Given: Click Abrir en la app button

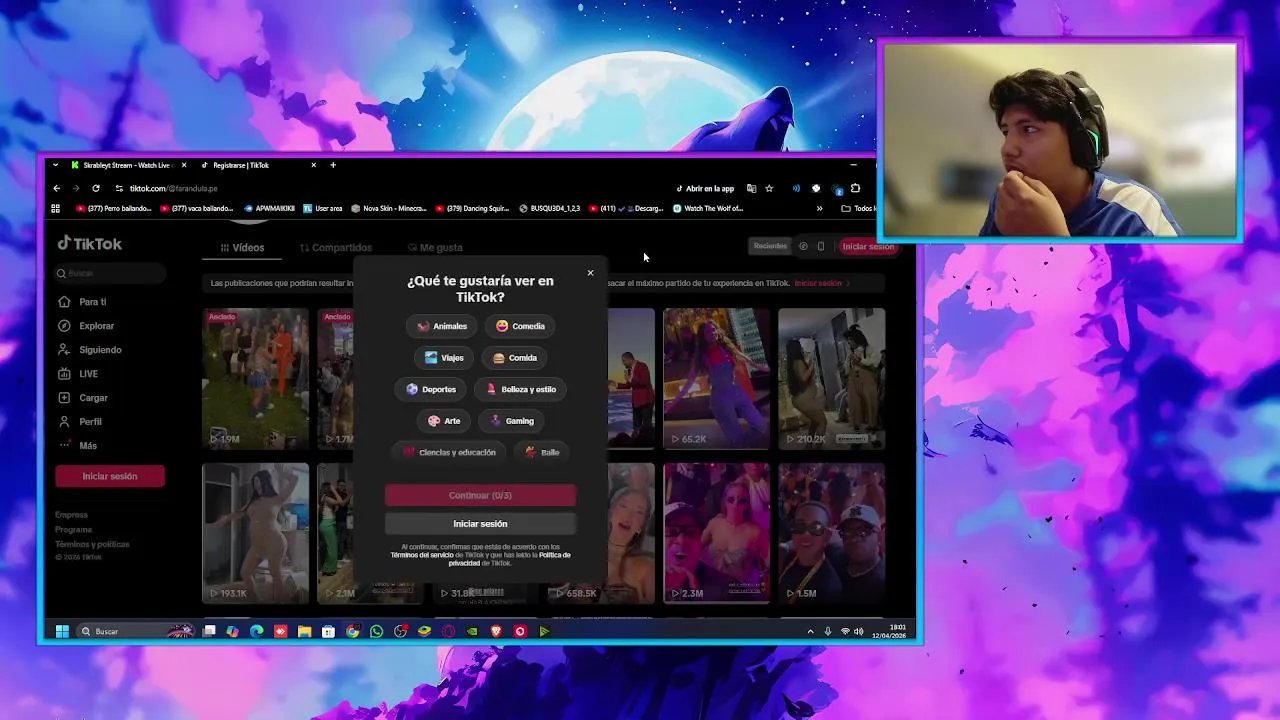Looking at the screenshot, I should 705,188.
